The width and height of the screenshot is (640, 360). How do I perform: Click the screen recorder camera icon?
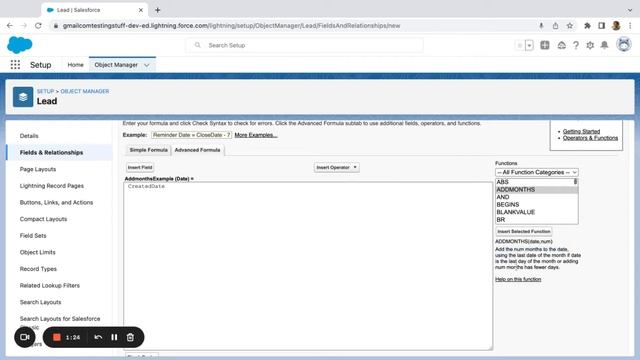pos(24,337)
